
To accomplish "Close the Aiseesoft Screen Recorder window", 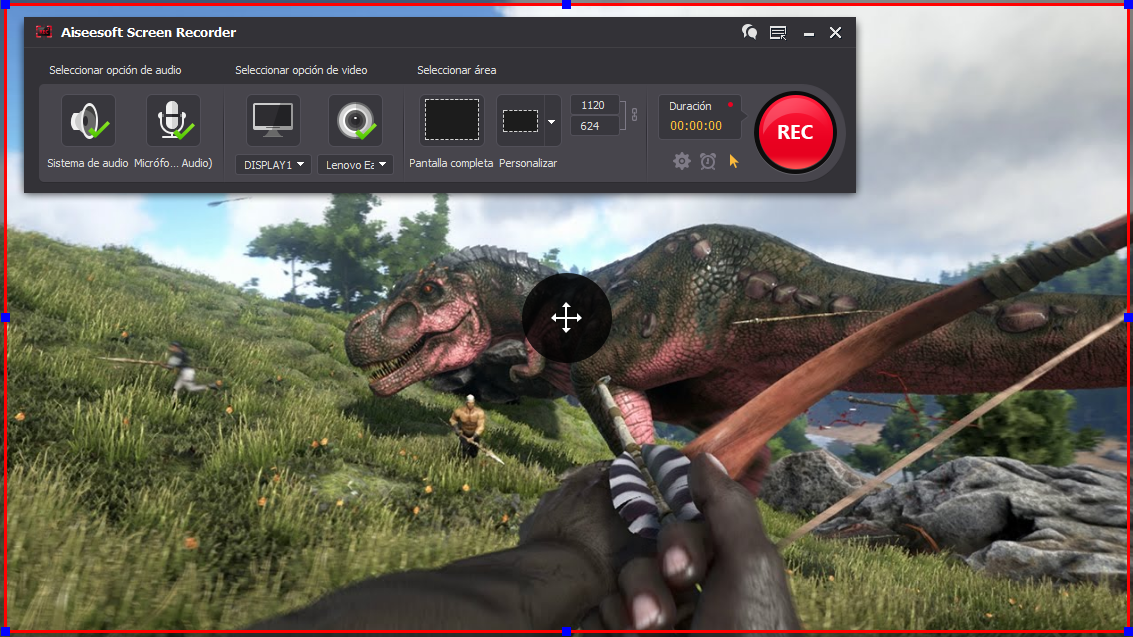I will tap(835, 32).
